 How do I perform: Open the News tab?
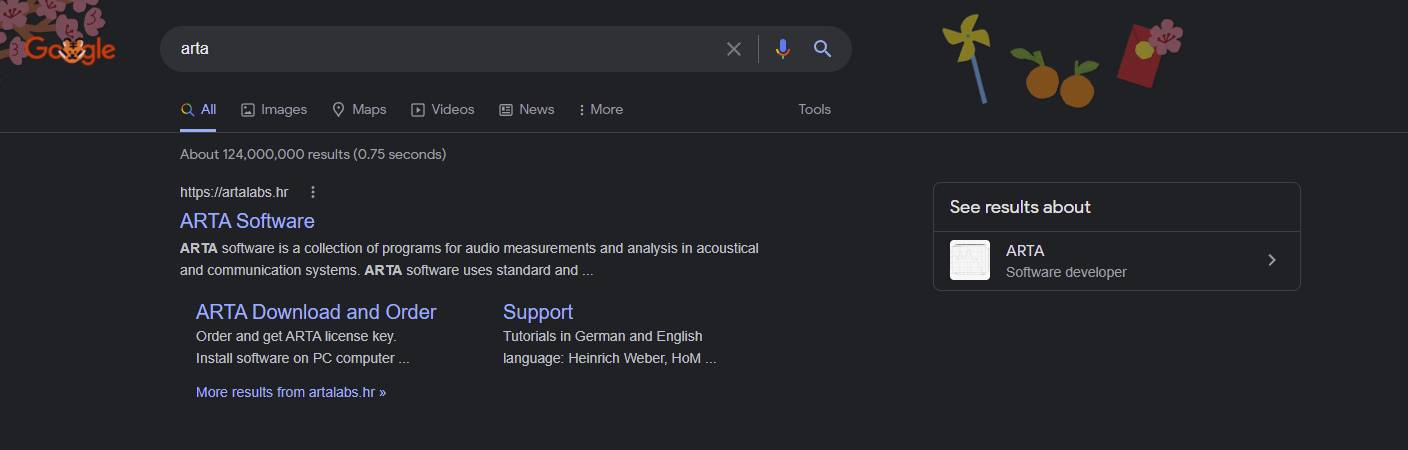(527, 110)
